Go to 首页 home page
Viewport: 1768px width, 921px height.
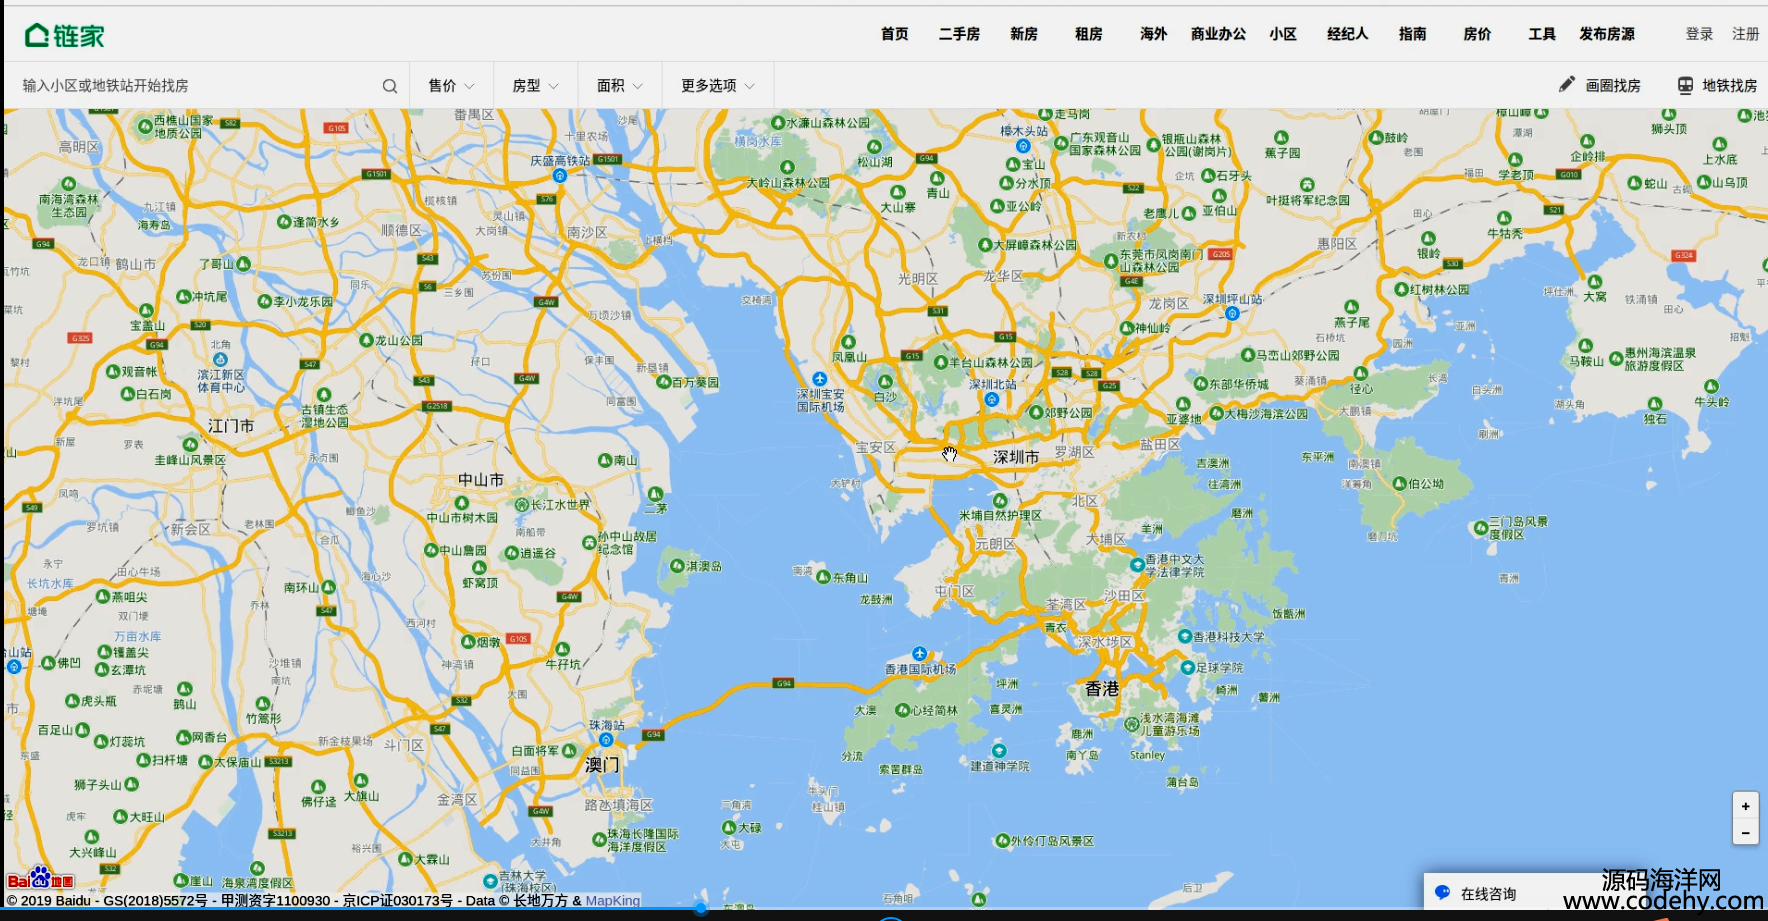tap(895, 34)
